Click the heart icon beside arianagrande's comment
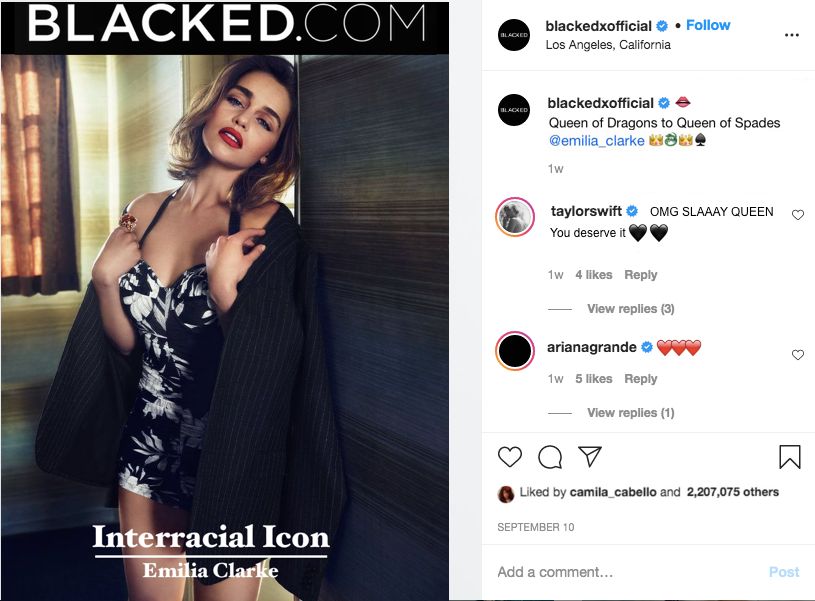 point(797,353)
